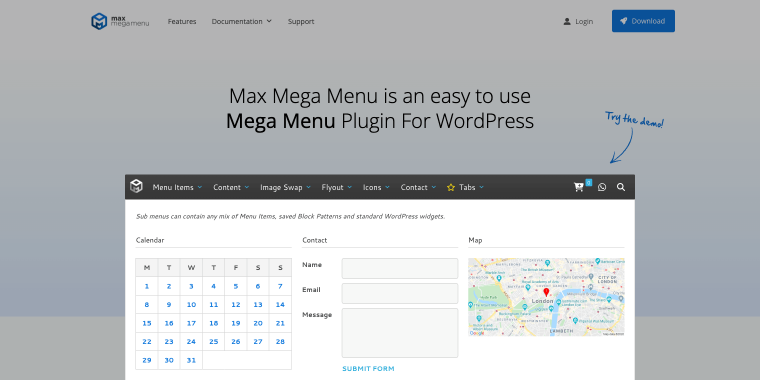Select calendar date 14

(280, 305)
